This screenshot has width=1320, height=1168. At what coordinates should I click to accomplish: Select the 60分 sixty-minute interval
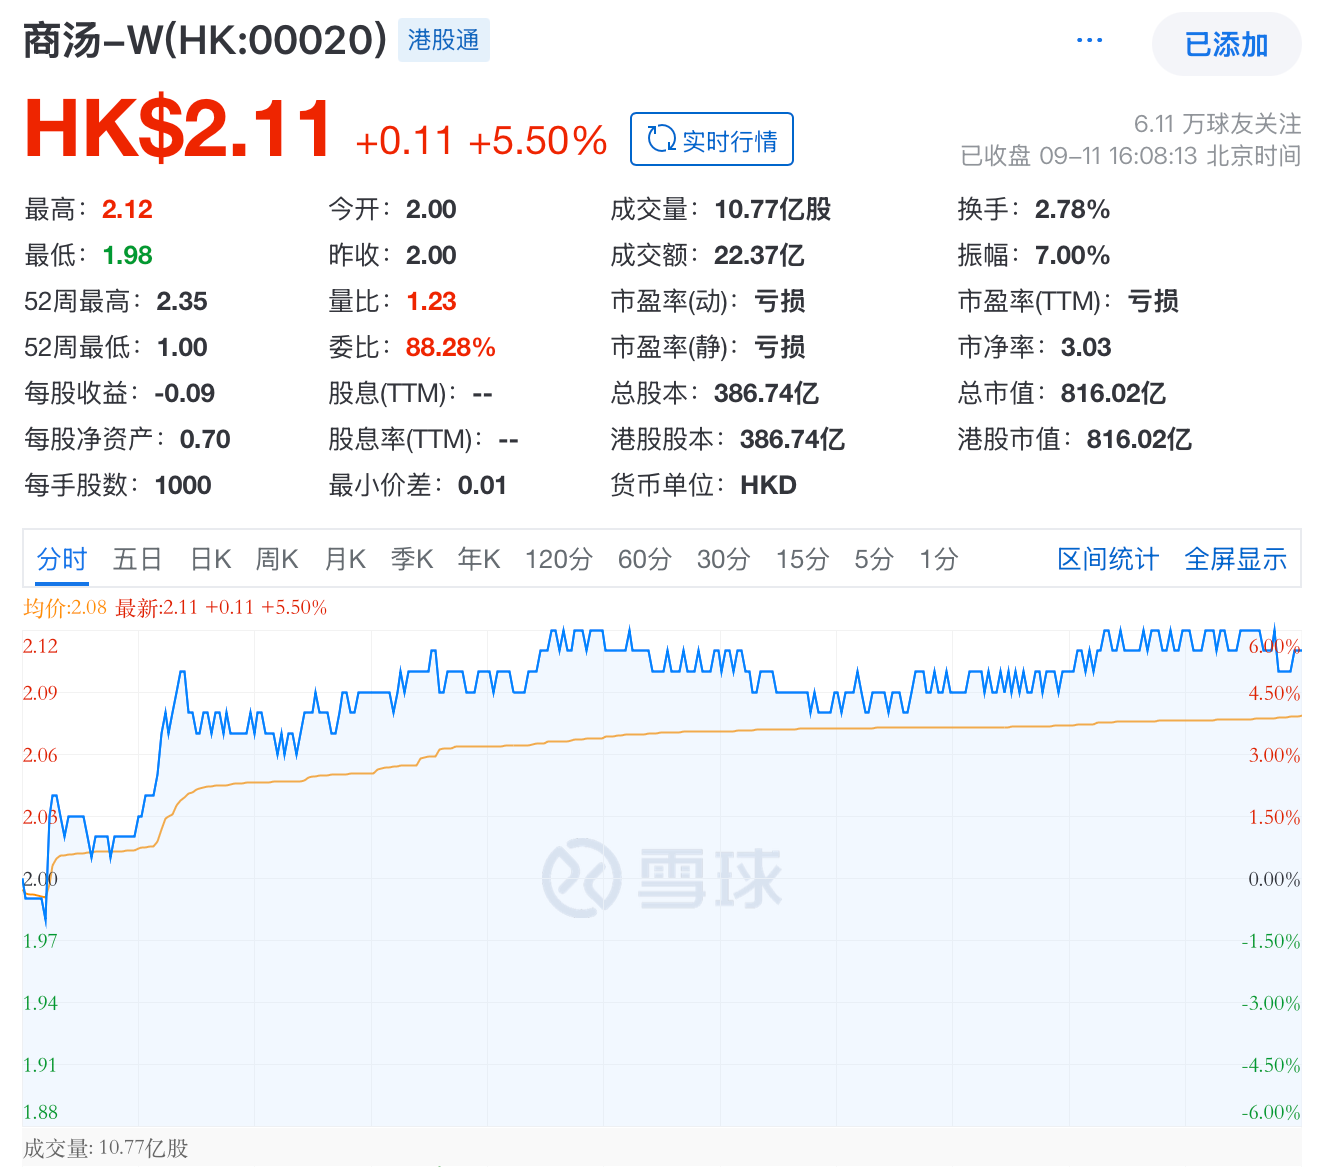point(645,560)
